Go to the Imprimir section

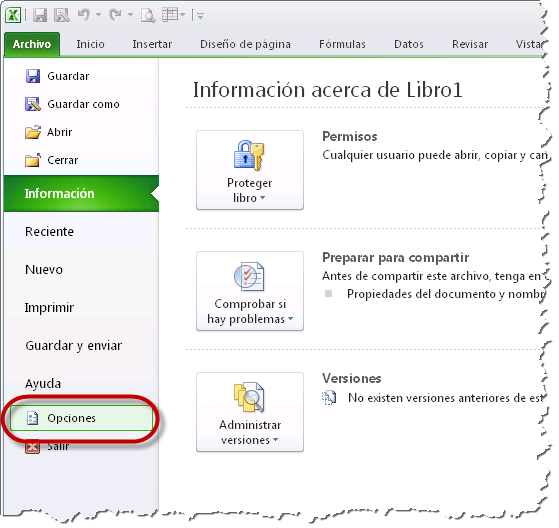[49, 308]
